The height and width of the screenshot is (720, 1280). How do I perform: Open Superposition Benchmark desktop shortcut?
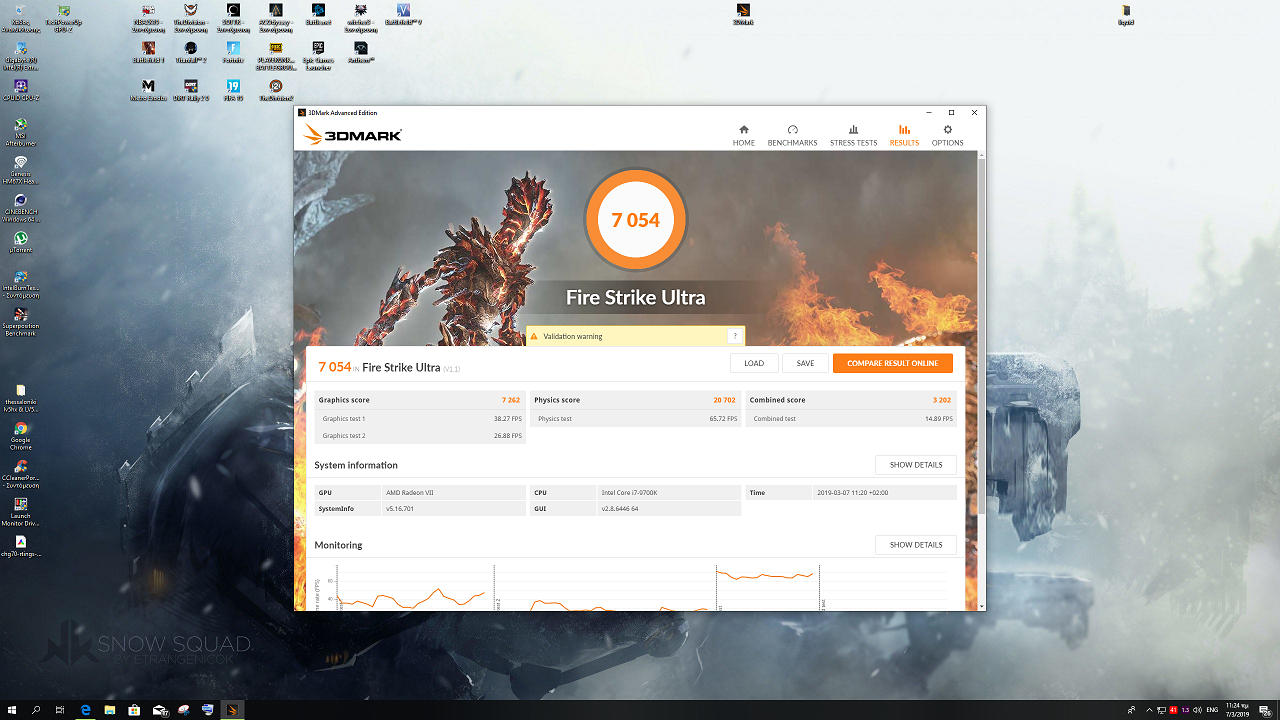tap(20, 323)
